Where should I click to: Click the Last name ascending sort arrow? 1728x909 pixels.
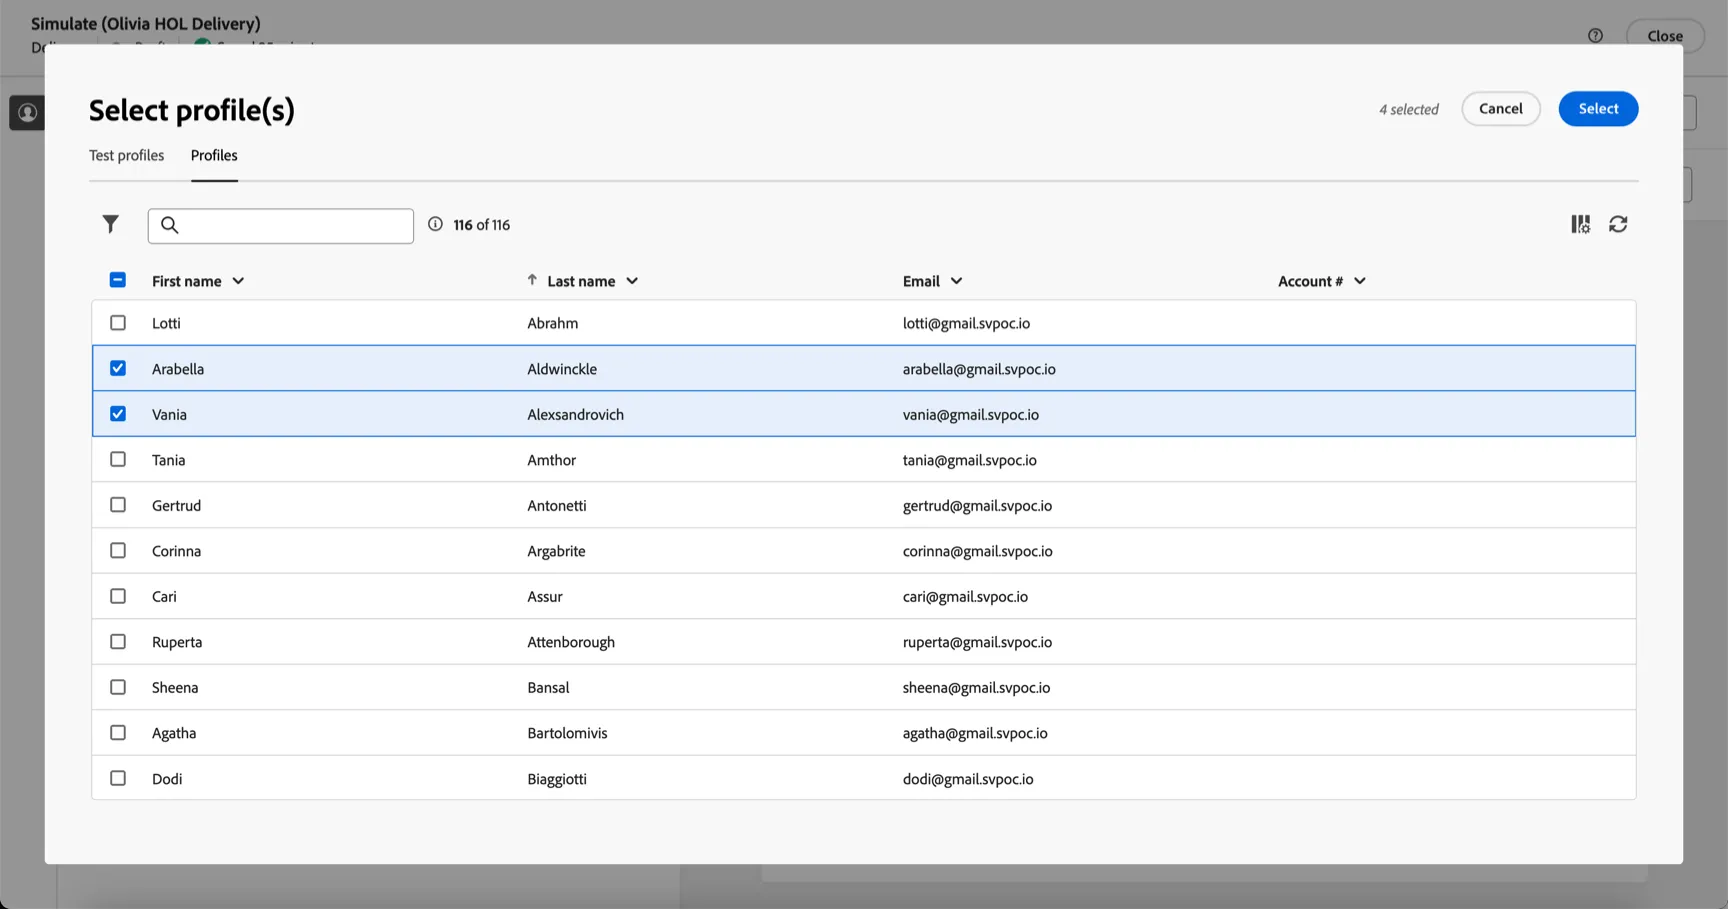[532, 280]
